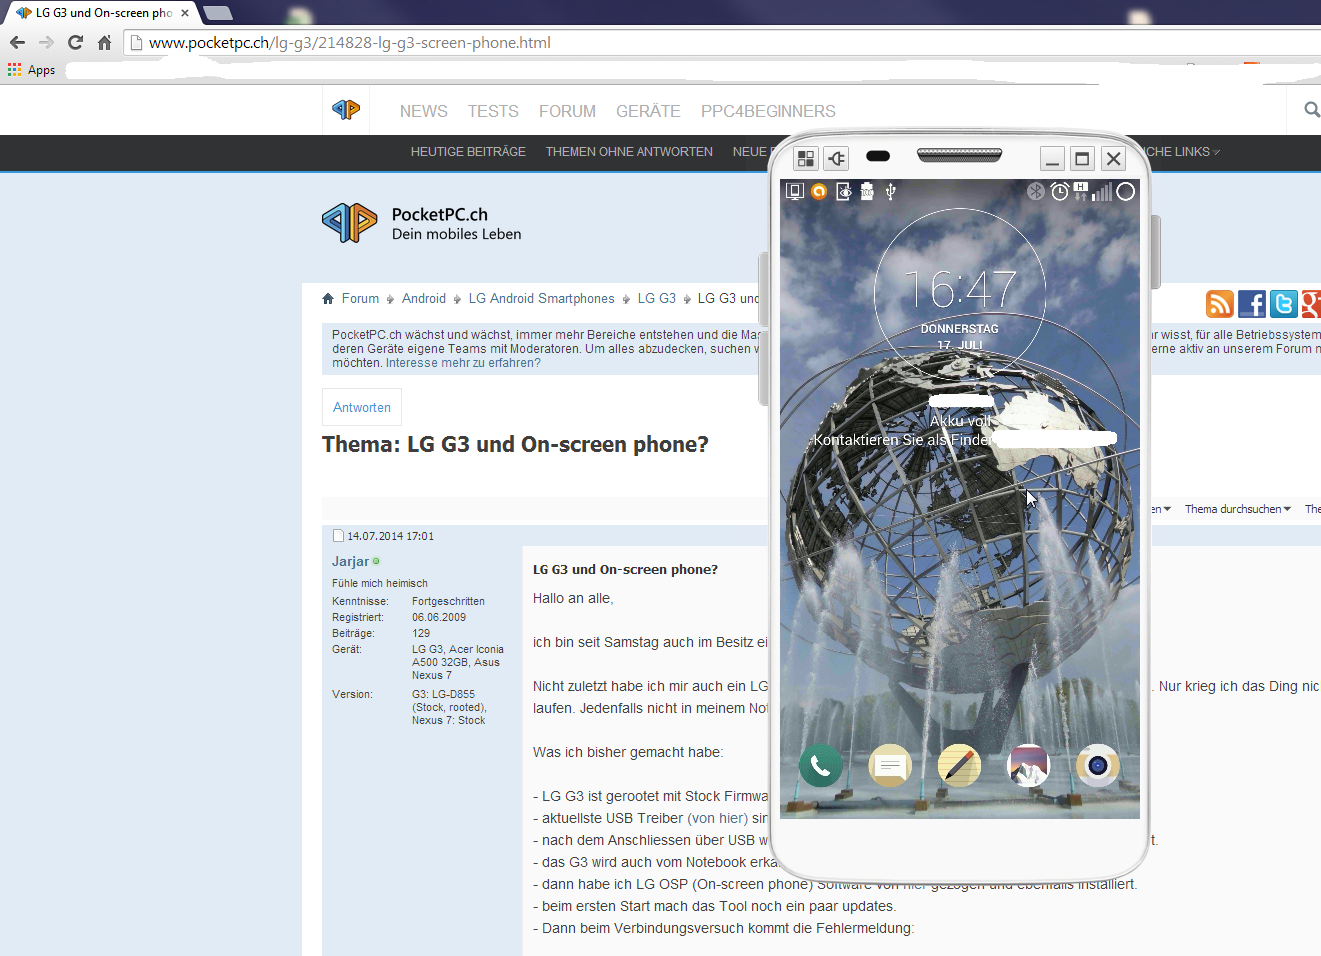
Task: Tap the on-screen phone monitor status icon
Action: pos(795,191)
